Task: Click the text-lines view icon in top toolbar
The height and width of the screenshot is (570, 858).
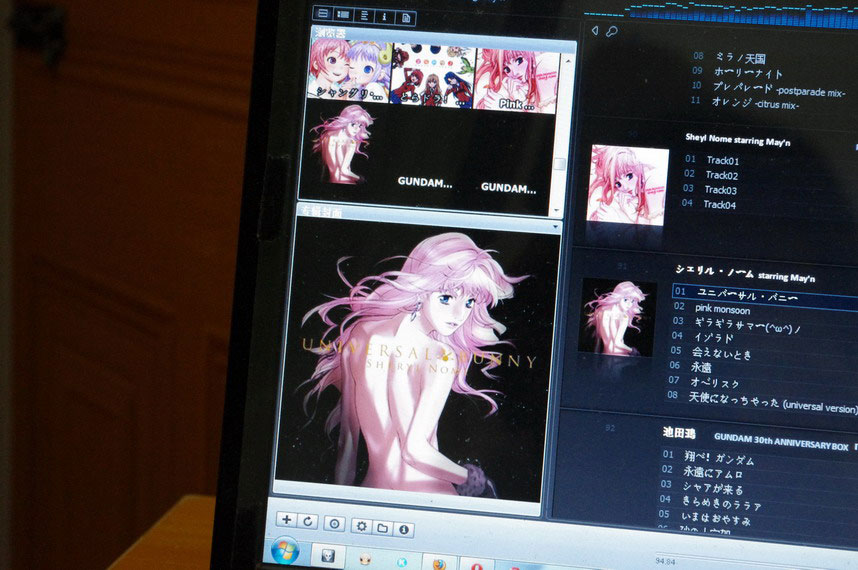Action: coord(364,15)
